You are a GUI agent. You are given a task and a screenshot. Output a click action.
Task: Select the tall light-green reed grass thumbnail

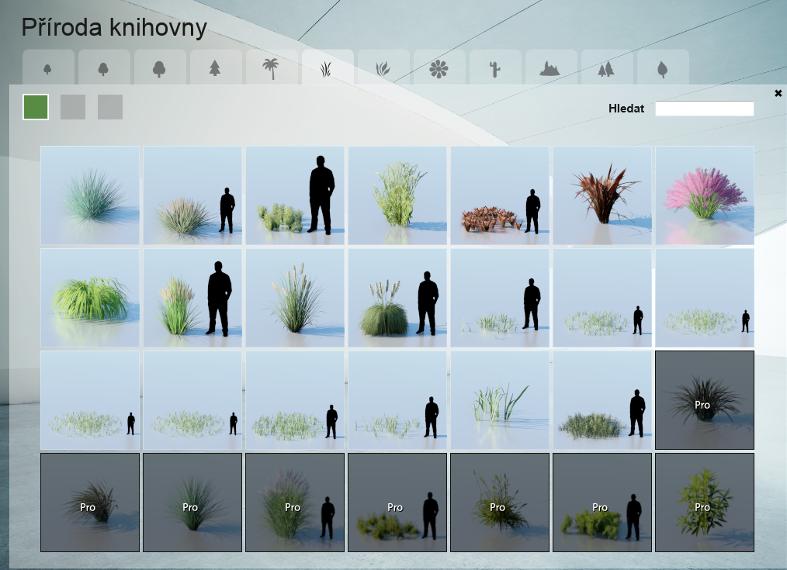(x=397, y=195)
